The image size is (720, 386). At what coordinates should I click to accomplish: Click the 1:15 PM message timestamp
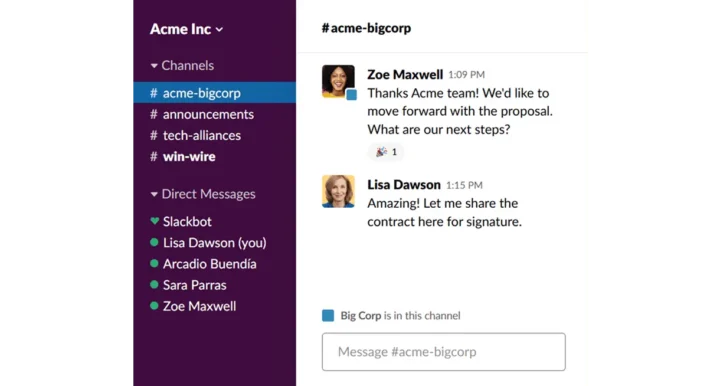click(464, 185)
